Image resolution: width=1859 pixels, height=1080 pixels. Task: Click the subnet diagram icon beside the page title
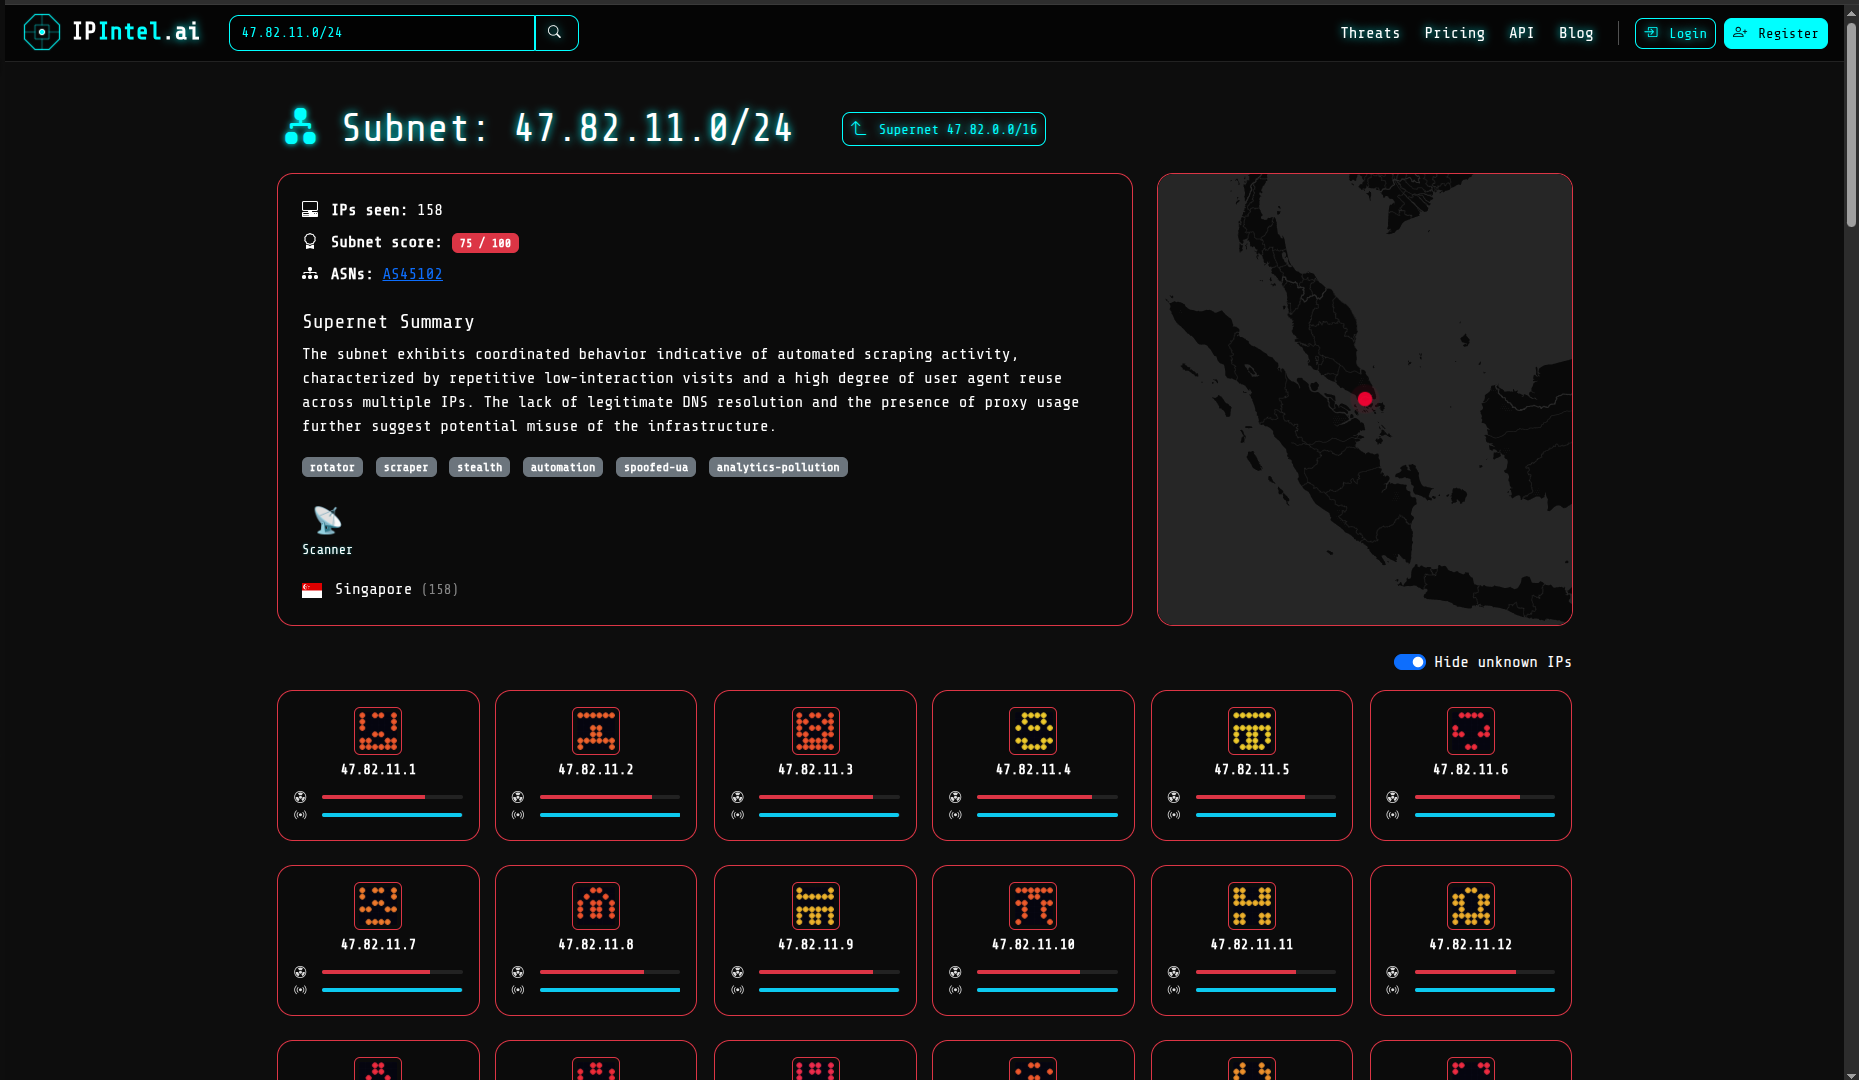(299, 128)
